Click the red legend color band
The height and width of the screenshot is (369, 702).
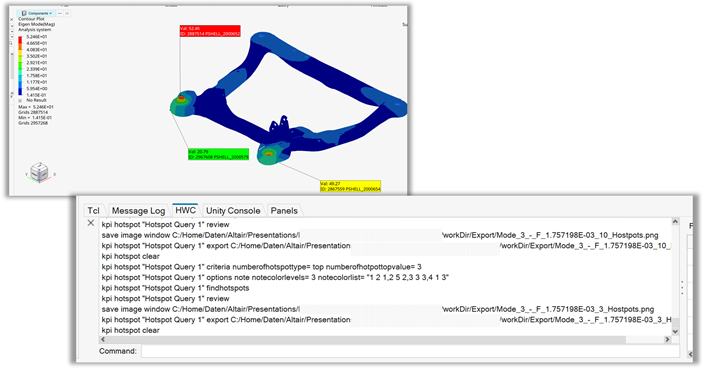click(x=20, y=40)
